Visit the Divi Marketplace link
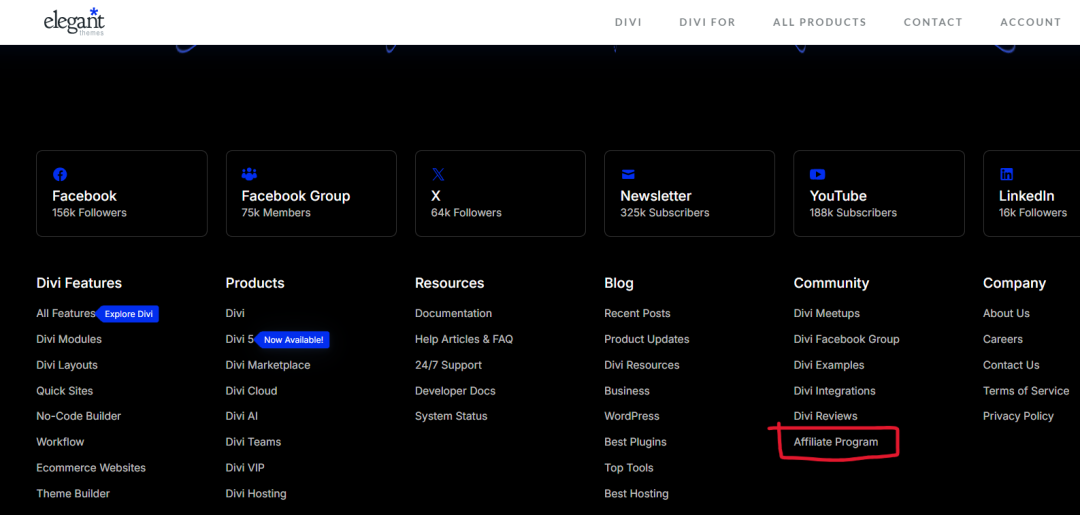 pos(268,365)
